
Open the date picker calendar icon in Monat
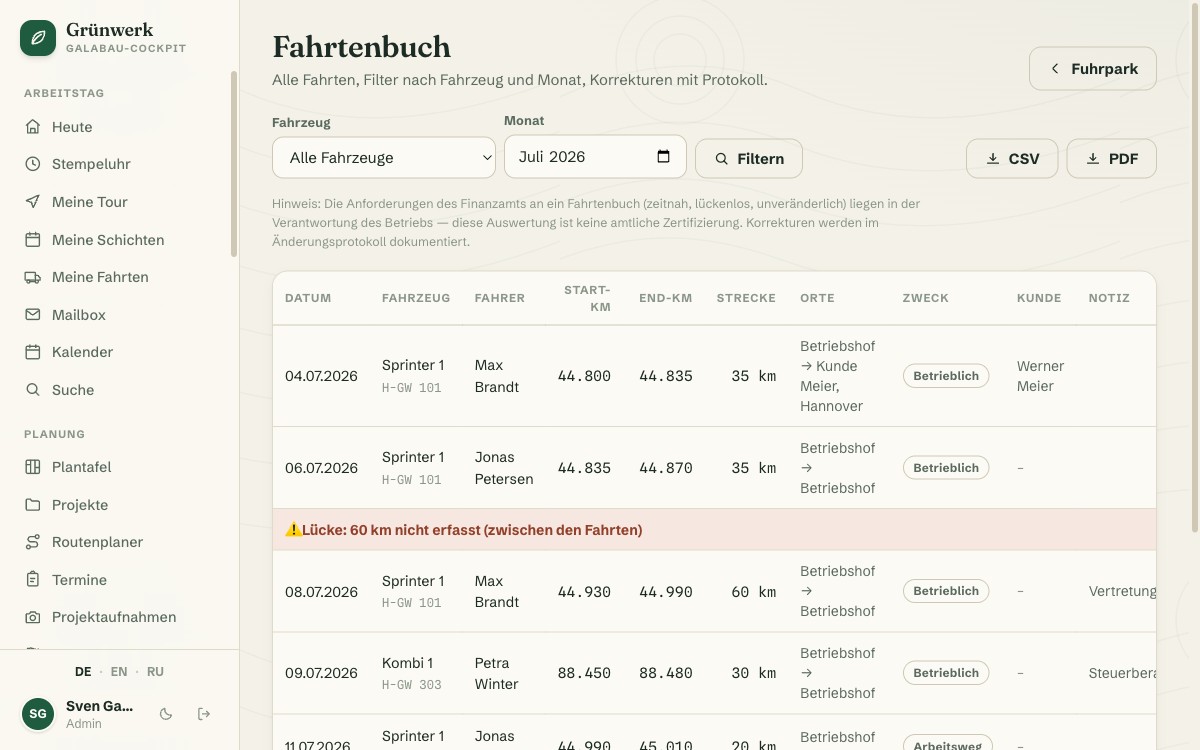pyautogui.click(x=663, y=157)
